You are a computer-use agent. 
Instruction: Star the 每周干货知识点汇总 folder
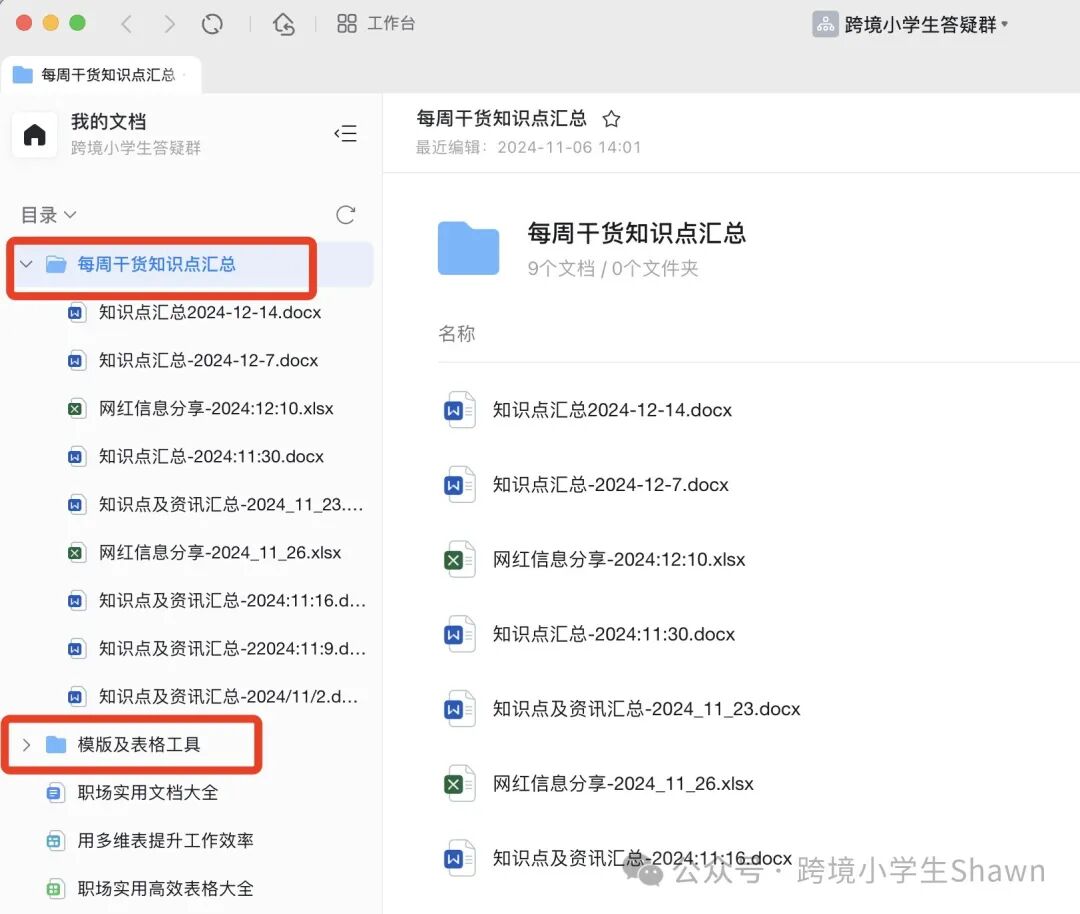coord(611,119)
